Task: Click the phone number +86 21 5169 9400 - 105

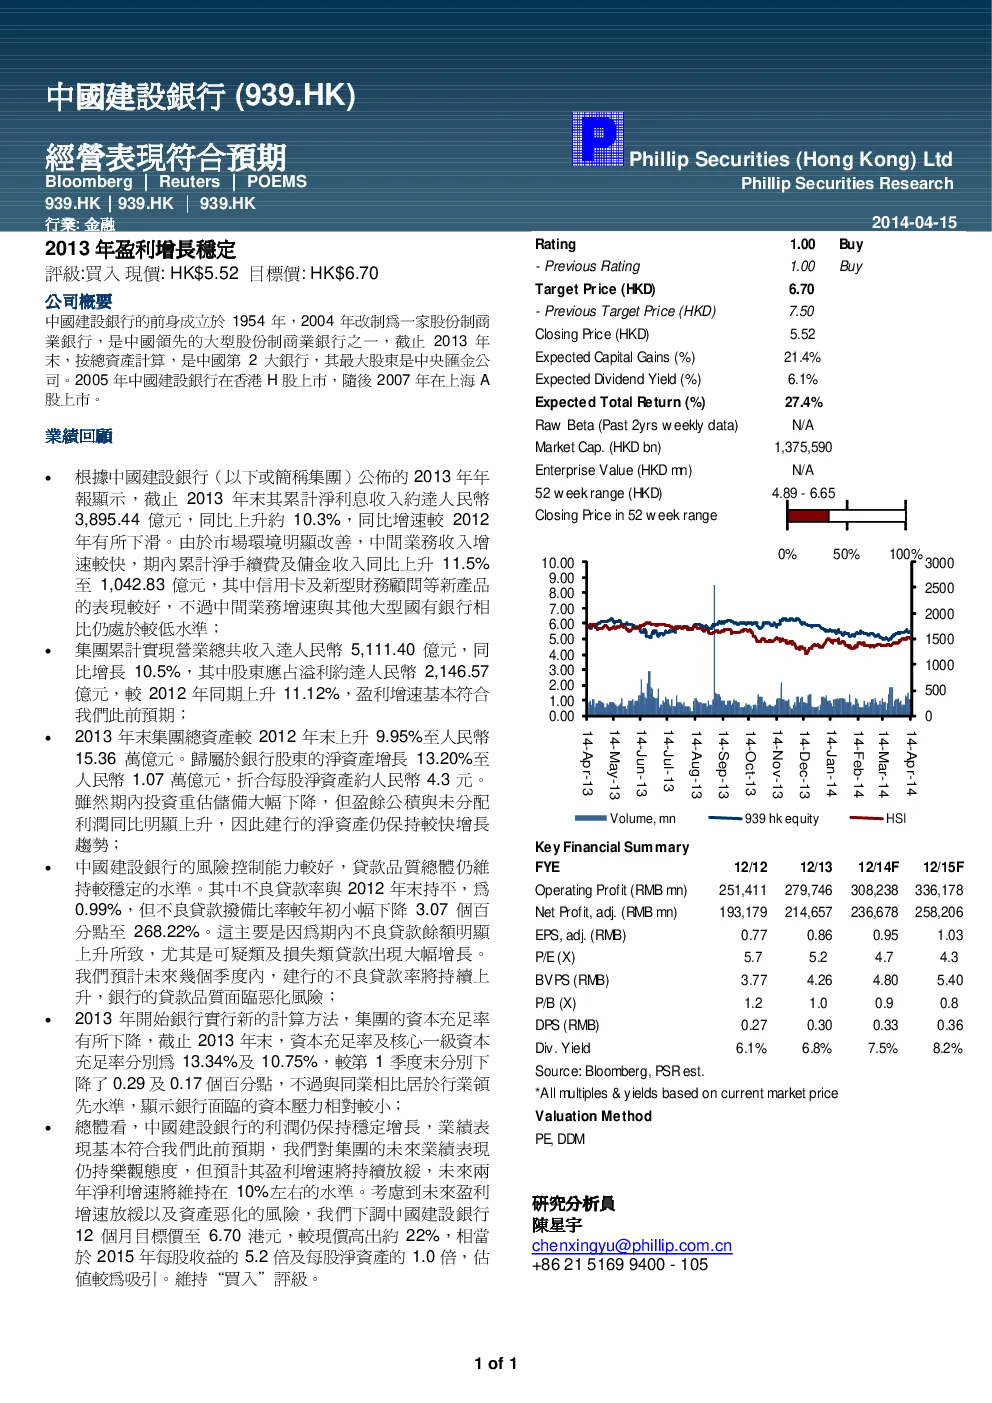Action: [x=620, y=1265]
